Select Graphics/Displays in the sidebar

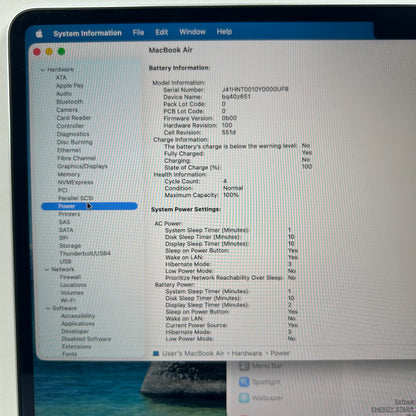[82, 166]
